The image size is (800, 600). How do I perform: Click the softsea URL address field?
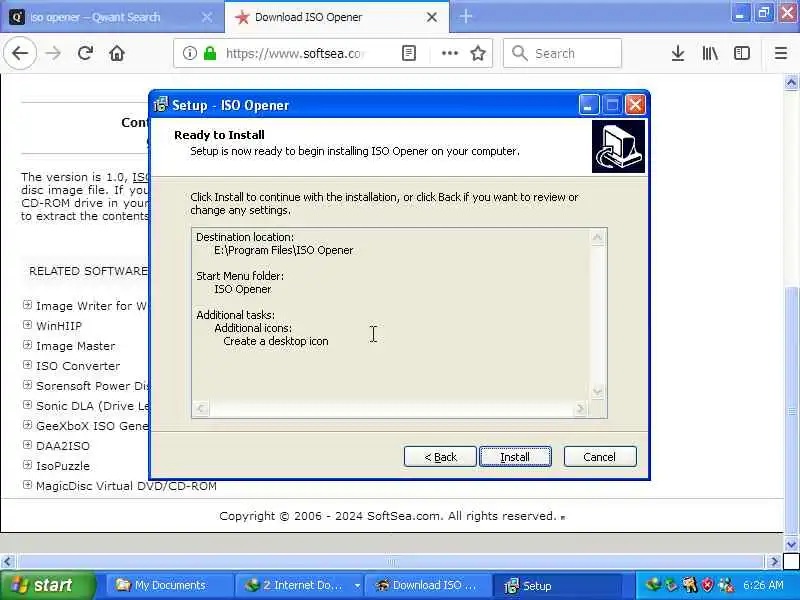pos(294,53)
